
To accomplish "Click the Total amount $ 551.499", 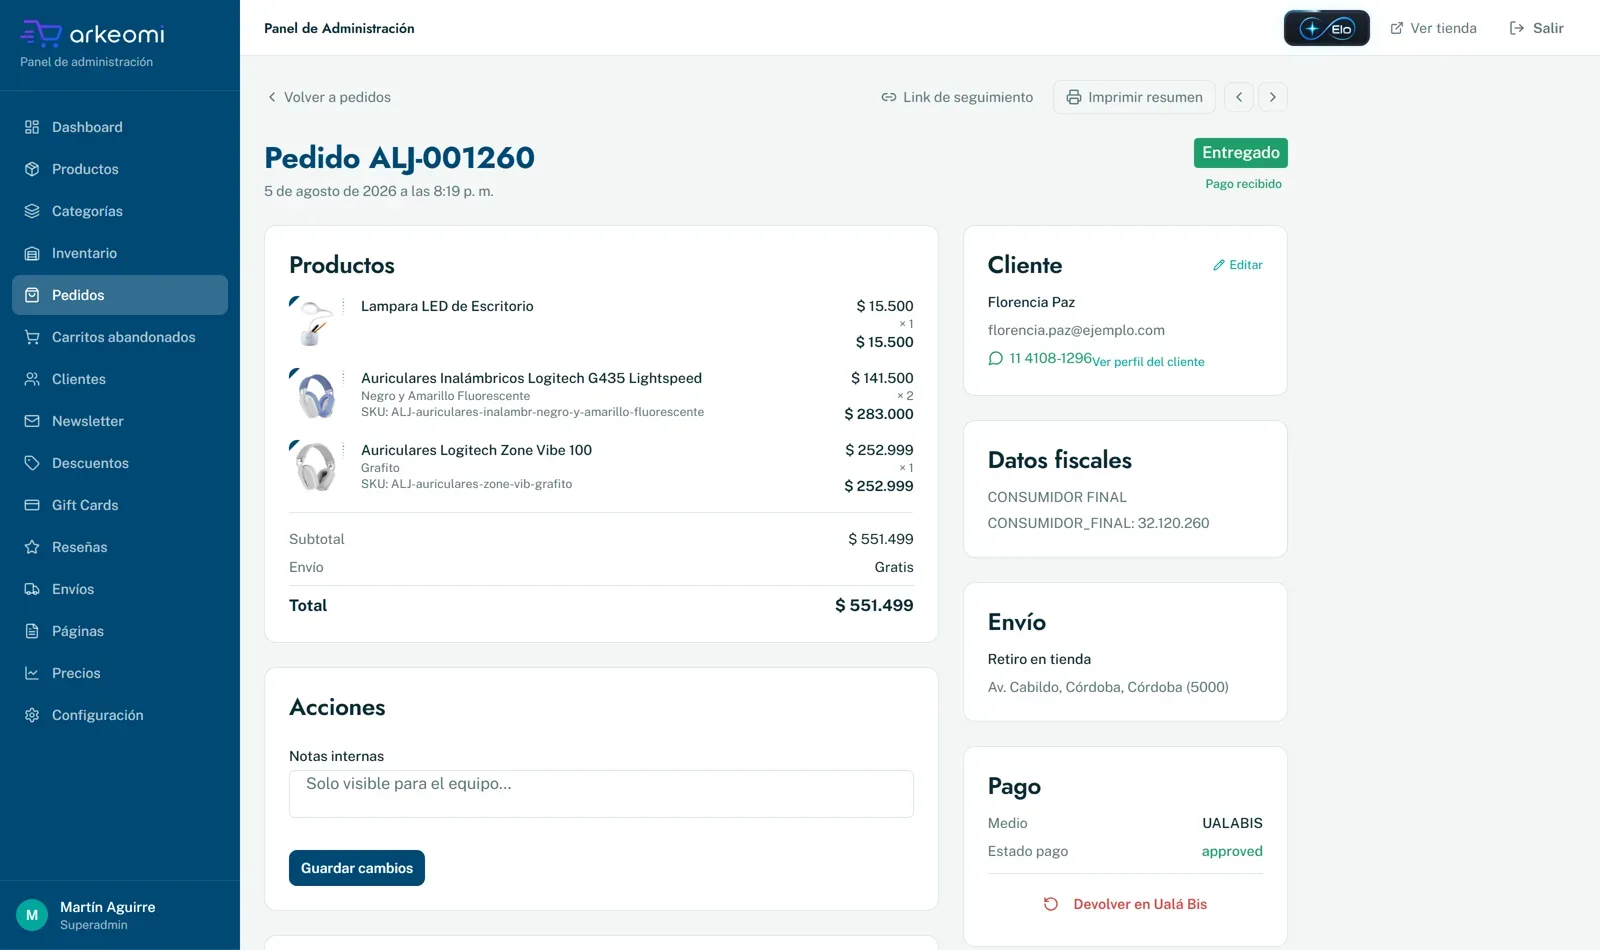I will click(874, 605).
